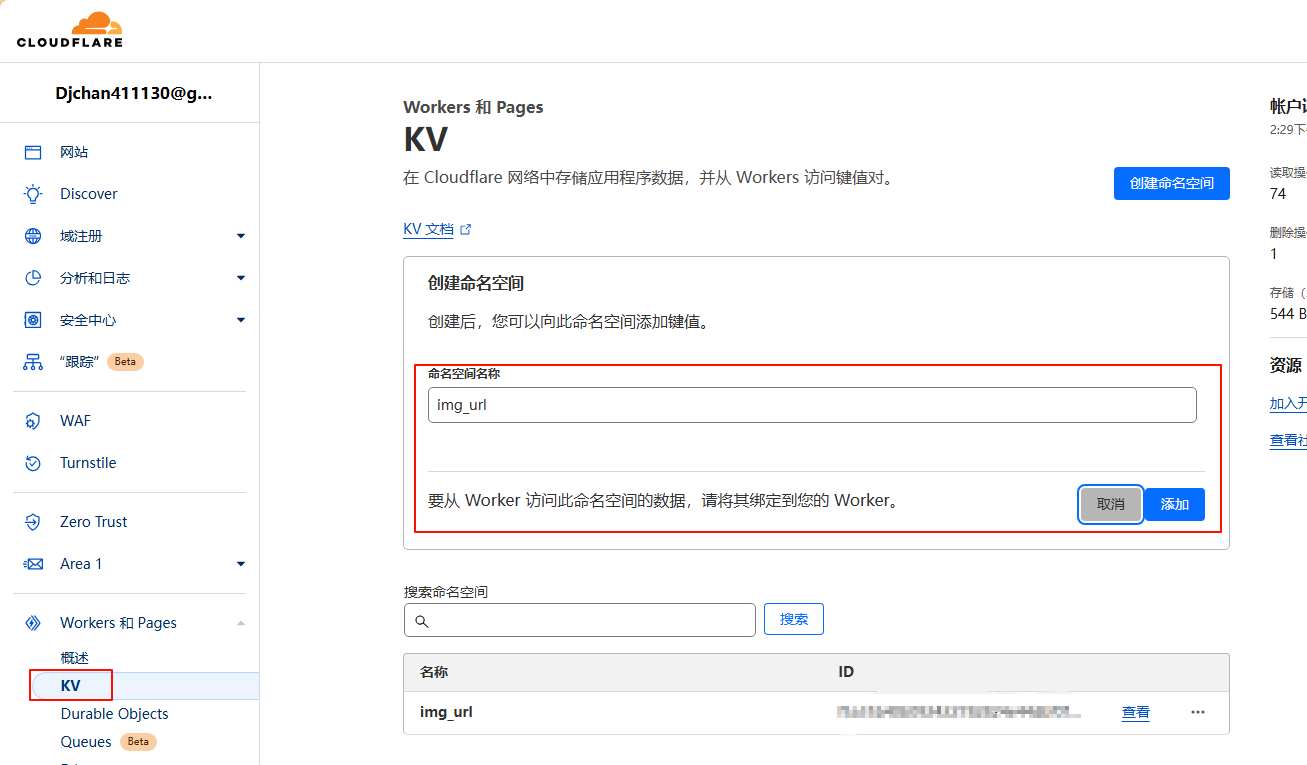This screenshot has height=765, width=1307.
Task: Click the Workers 和 Pages icon
Action: click(33, 623)
